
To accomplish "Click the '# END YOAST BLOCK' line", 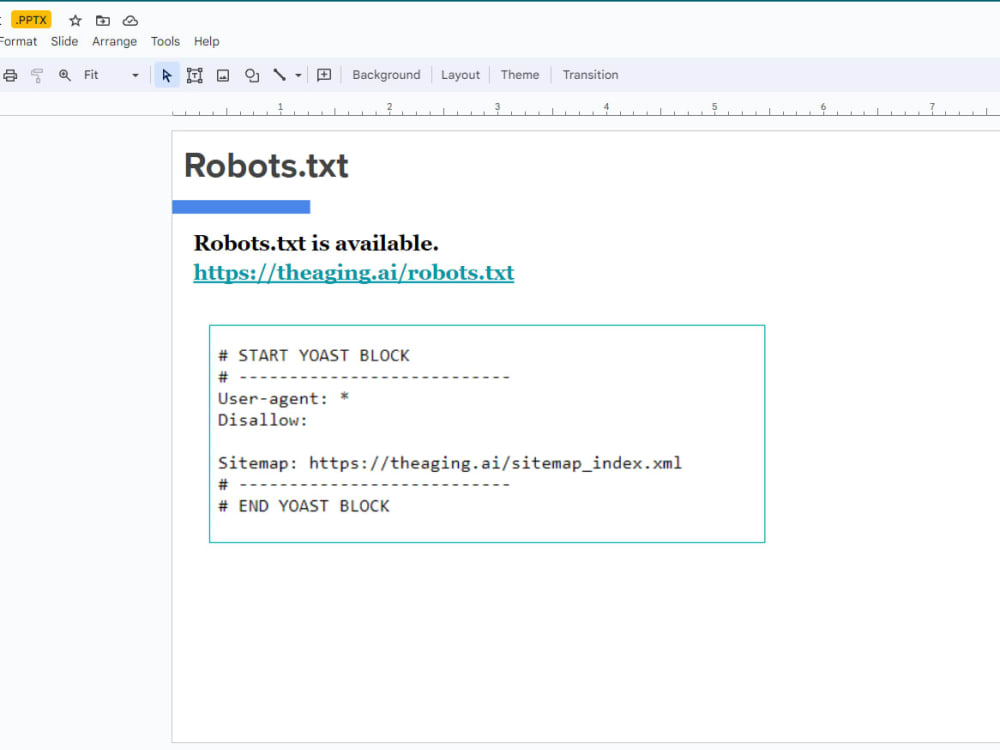I will tap(304, 506).
